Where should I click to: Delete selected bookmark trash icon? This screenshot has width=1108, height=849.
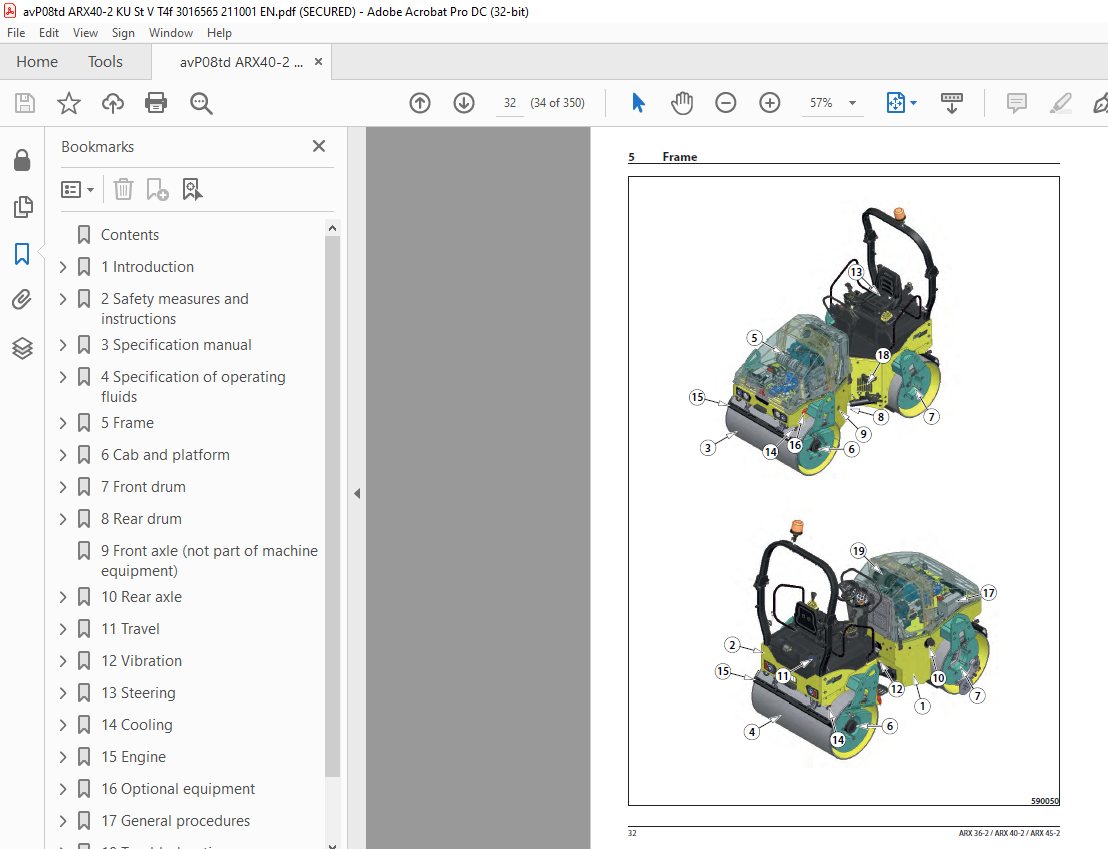click(123, 189)
